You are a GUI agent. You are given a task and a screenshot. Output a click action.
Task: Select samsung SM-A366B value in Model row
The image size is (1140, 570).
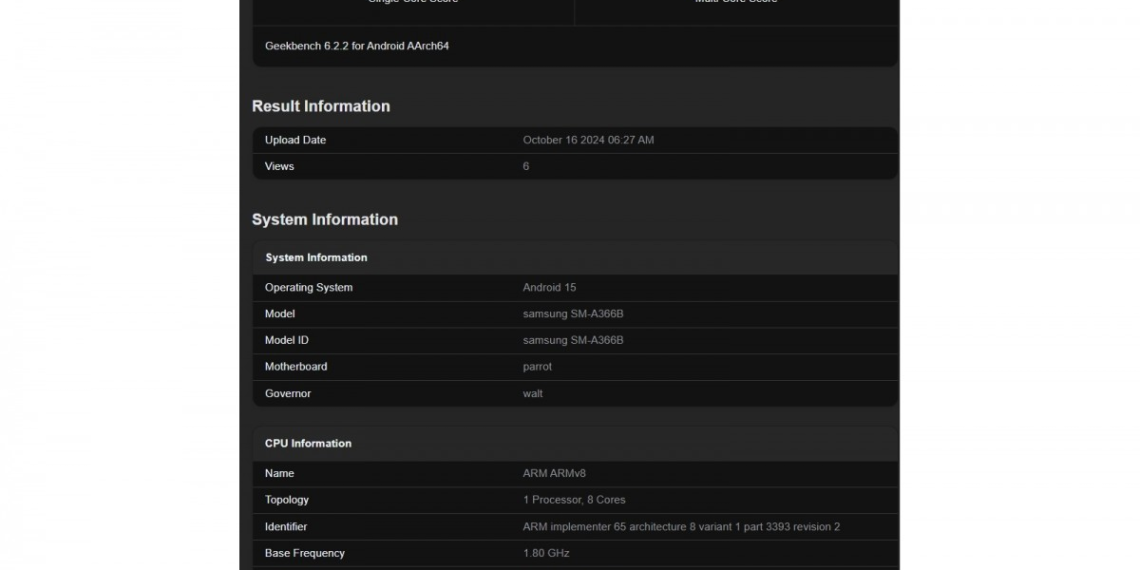pos(573,314)
